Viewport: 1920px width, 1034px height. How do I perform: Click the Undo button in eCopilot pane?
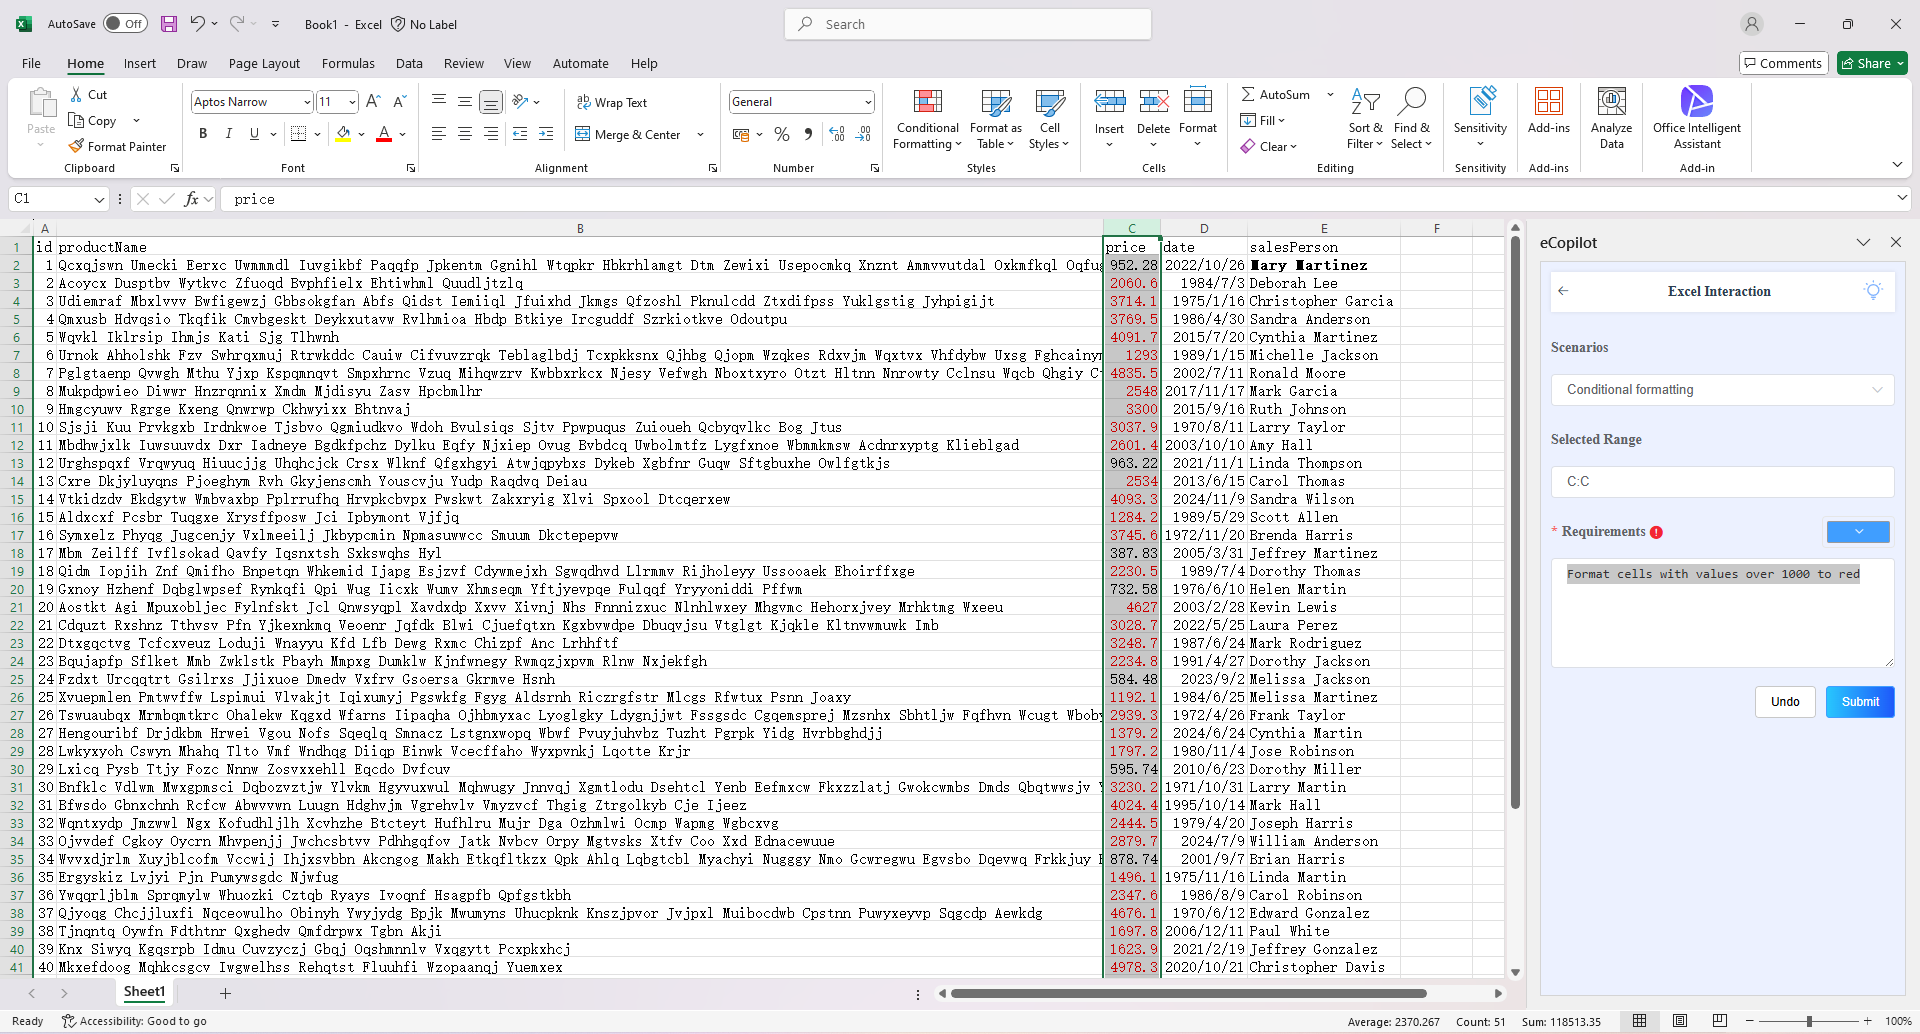click(x=1785, y=701)
